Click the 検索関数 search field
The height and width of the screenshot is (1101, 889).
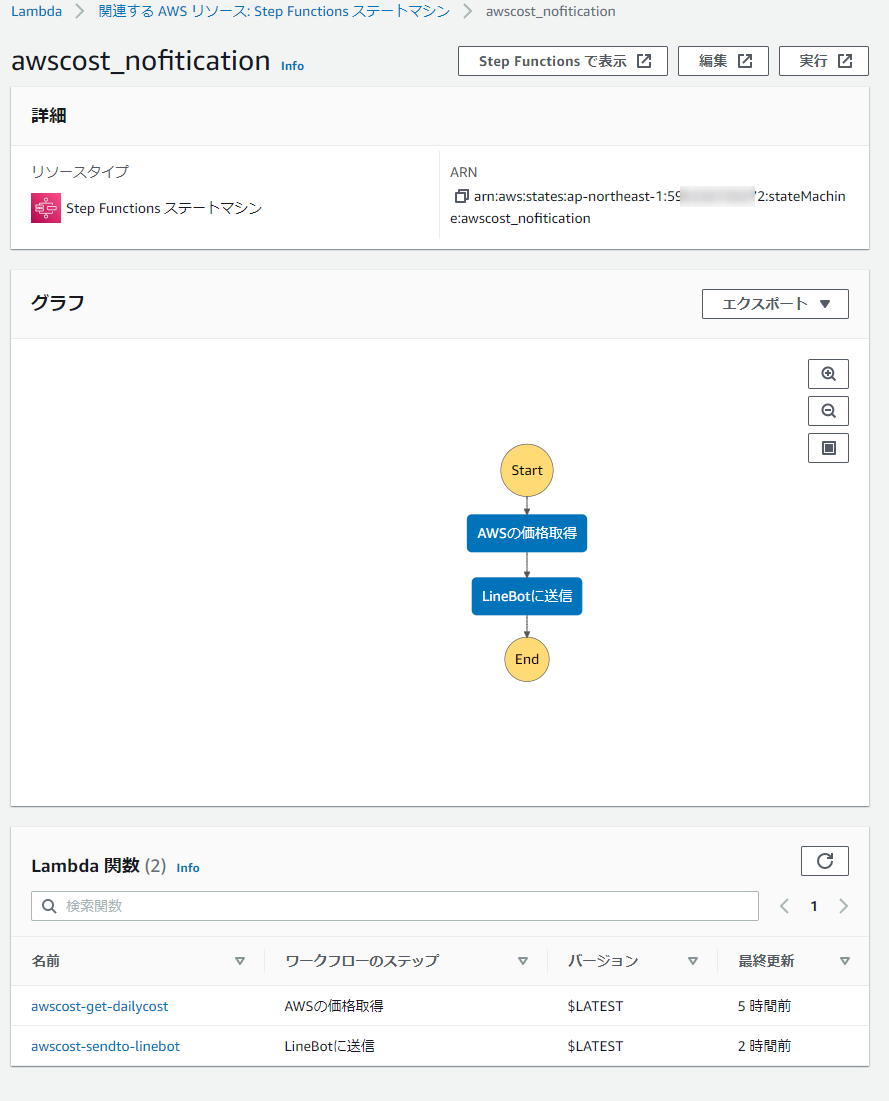395,906
